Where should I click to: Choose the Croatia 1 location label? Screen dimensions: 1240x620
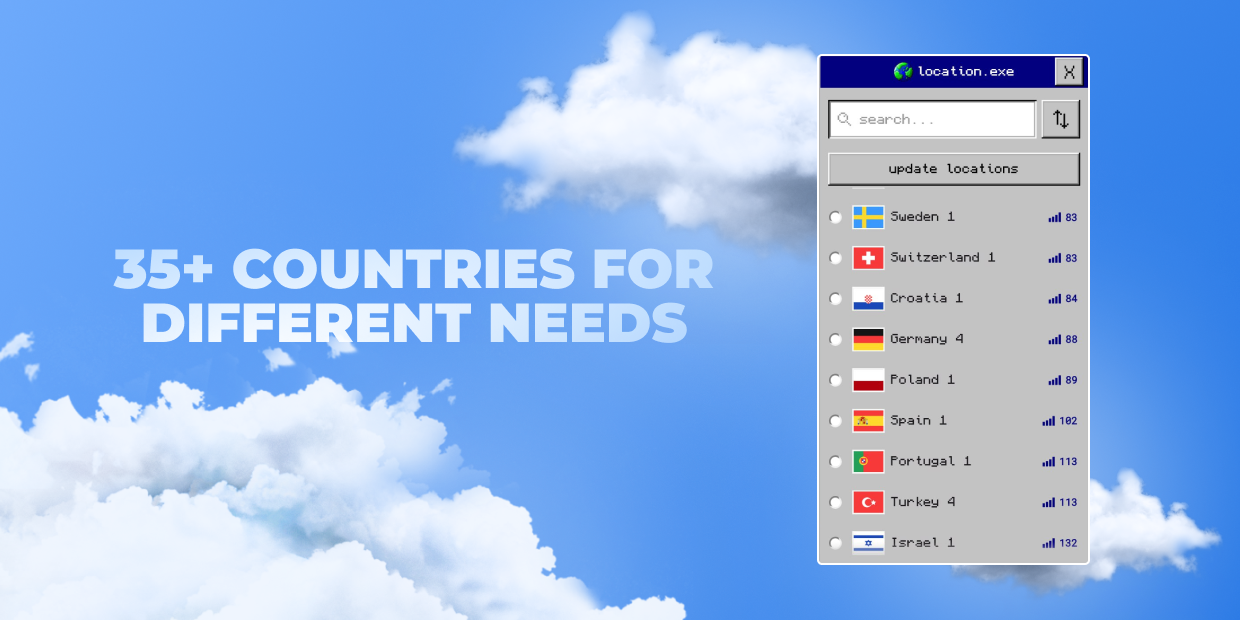coord(926,298)
